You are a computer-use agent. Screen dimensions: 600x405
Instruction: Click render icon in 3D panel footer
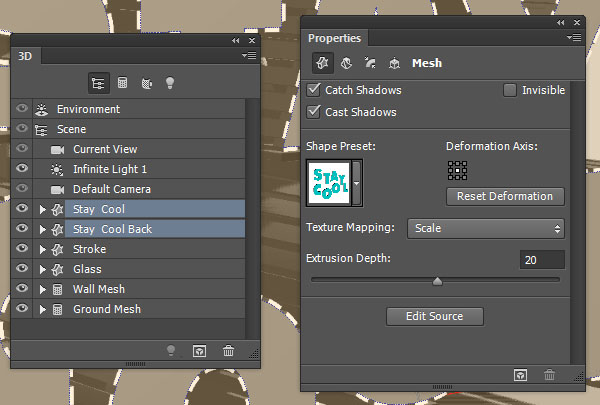[x=199, y=351]
